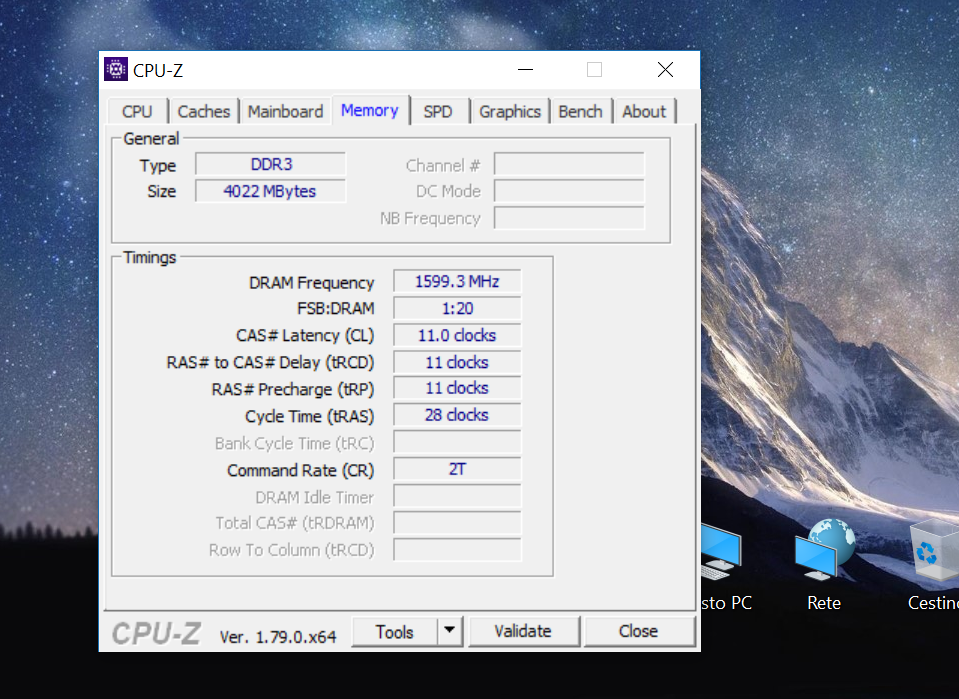This screenshot has height=699, width=959.
Task: Click the RAS# Precharge 11 clocks value
Action: click(x=457, y=388)
